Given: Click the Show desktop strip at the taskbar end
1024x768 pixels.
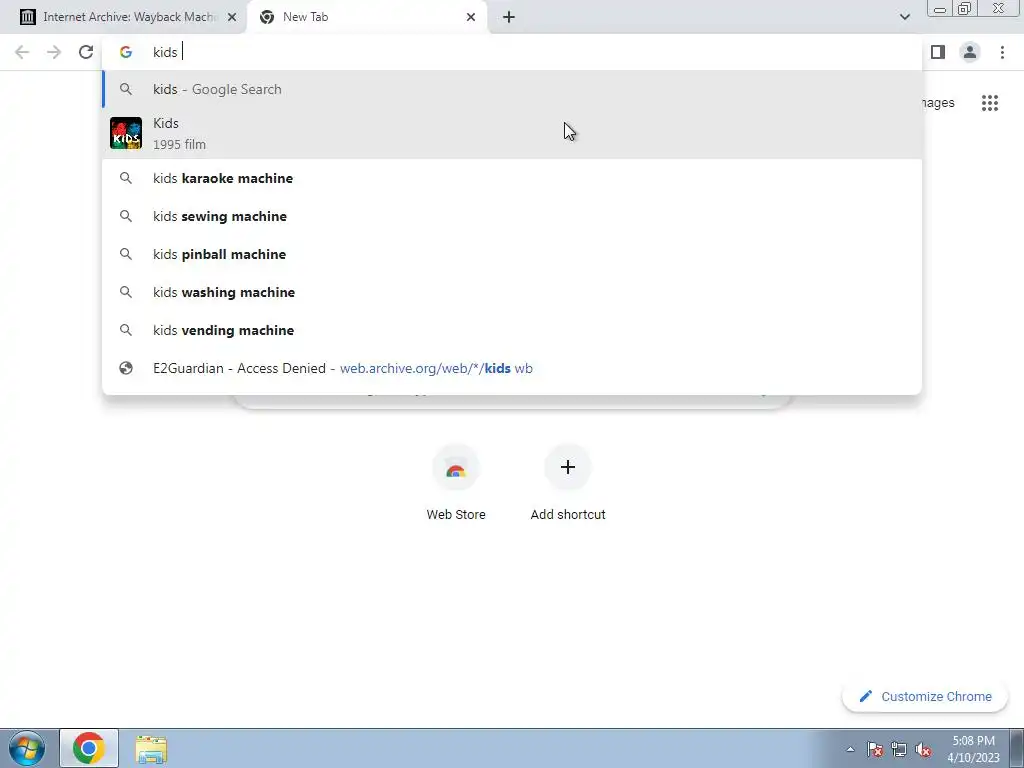Looking at the screenshot, I should [x=1017, y=748].
